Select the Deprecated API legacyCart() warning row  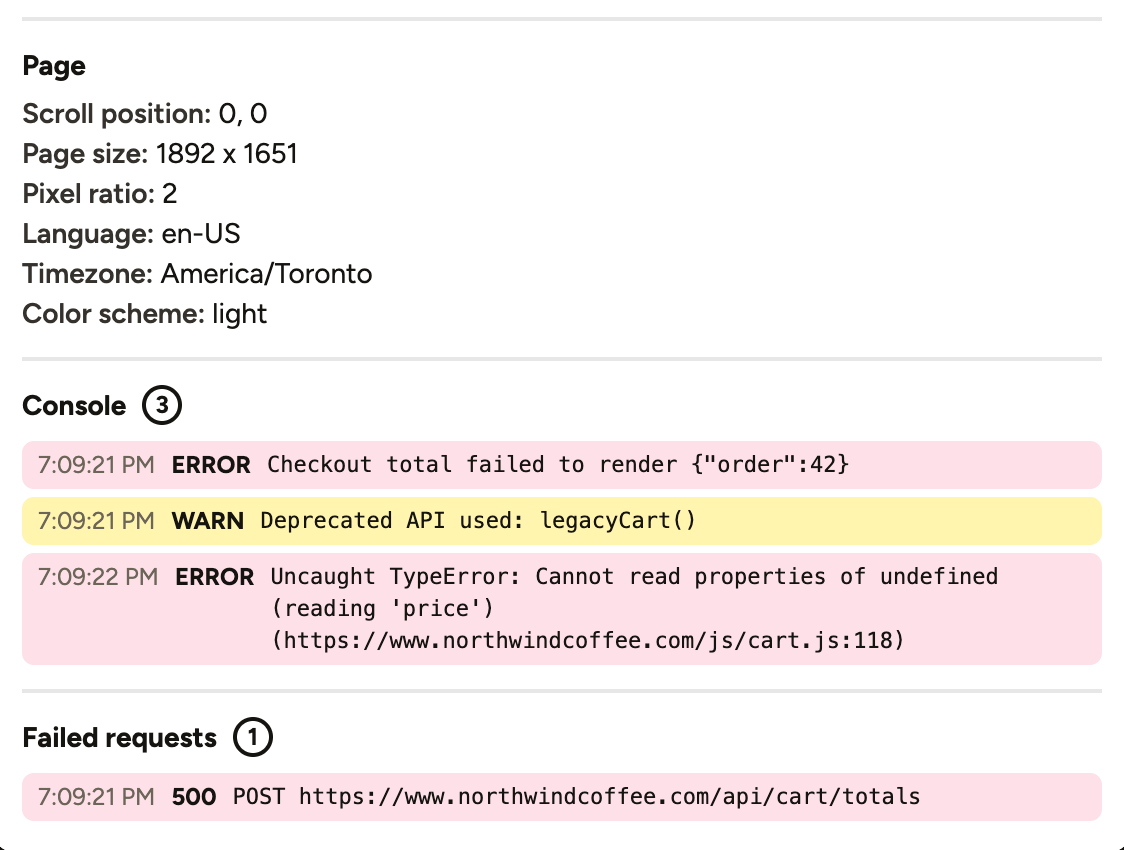(x=562, y=521)
